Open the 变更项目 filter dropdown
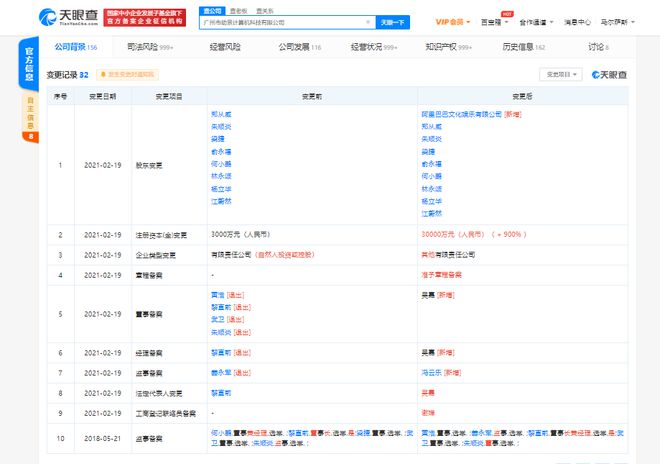Viewport: 660px width, 464px height. (561, 74)
